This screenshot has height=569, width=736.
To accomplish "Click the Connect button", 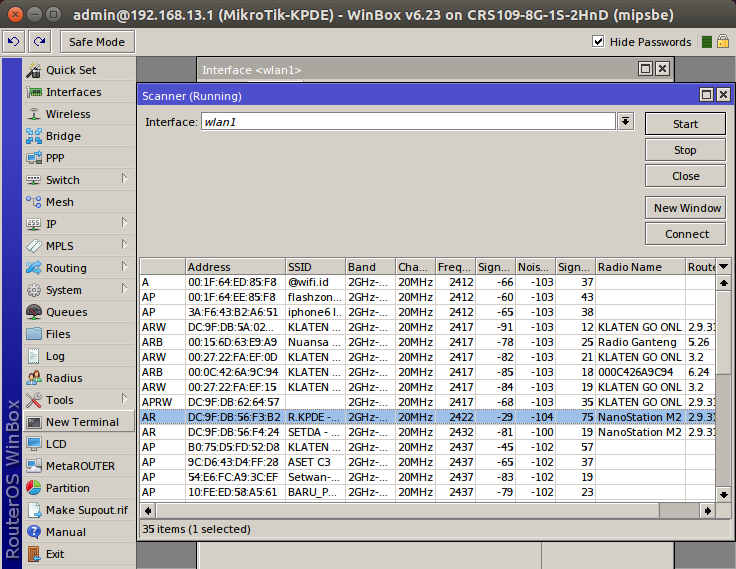I will (685, 234).
